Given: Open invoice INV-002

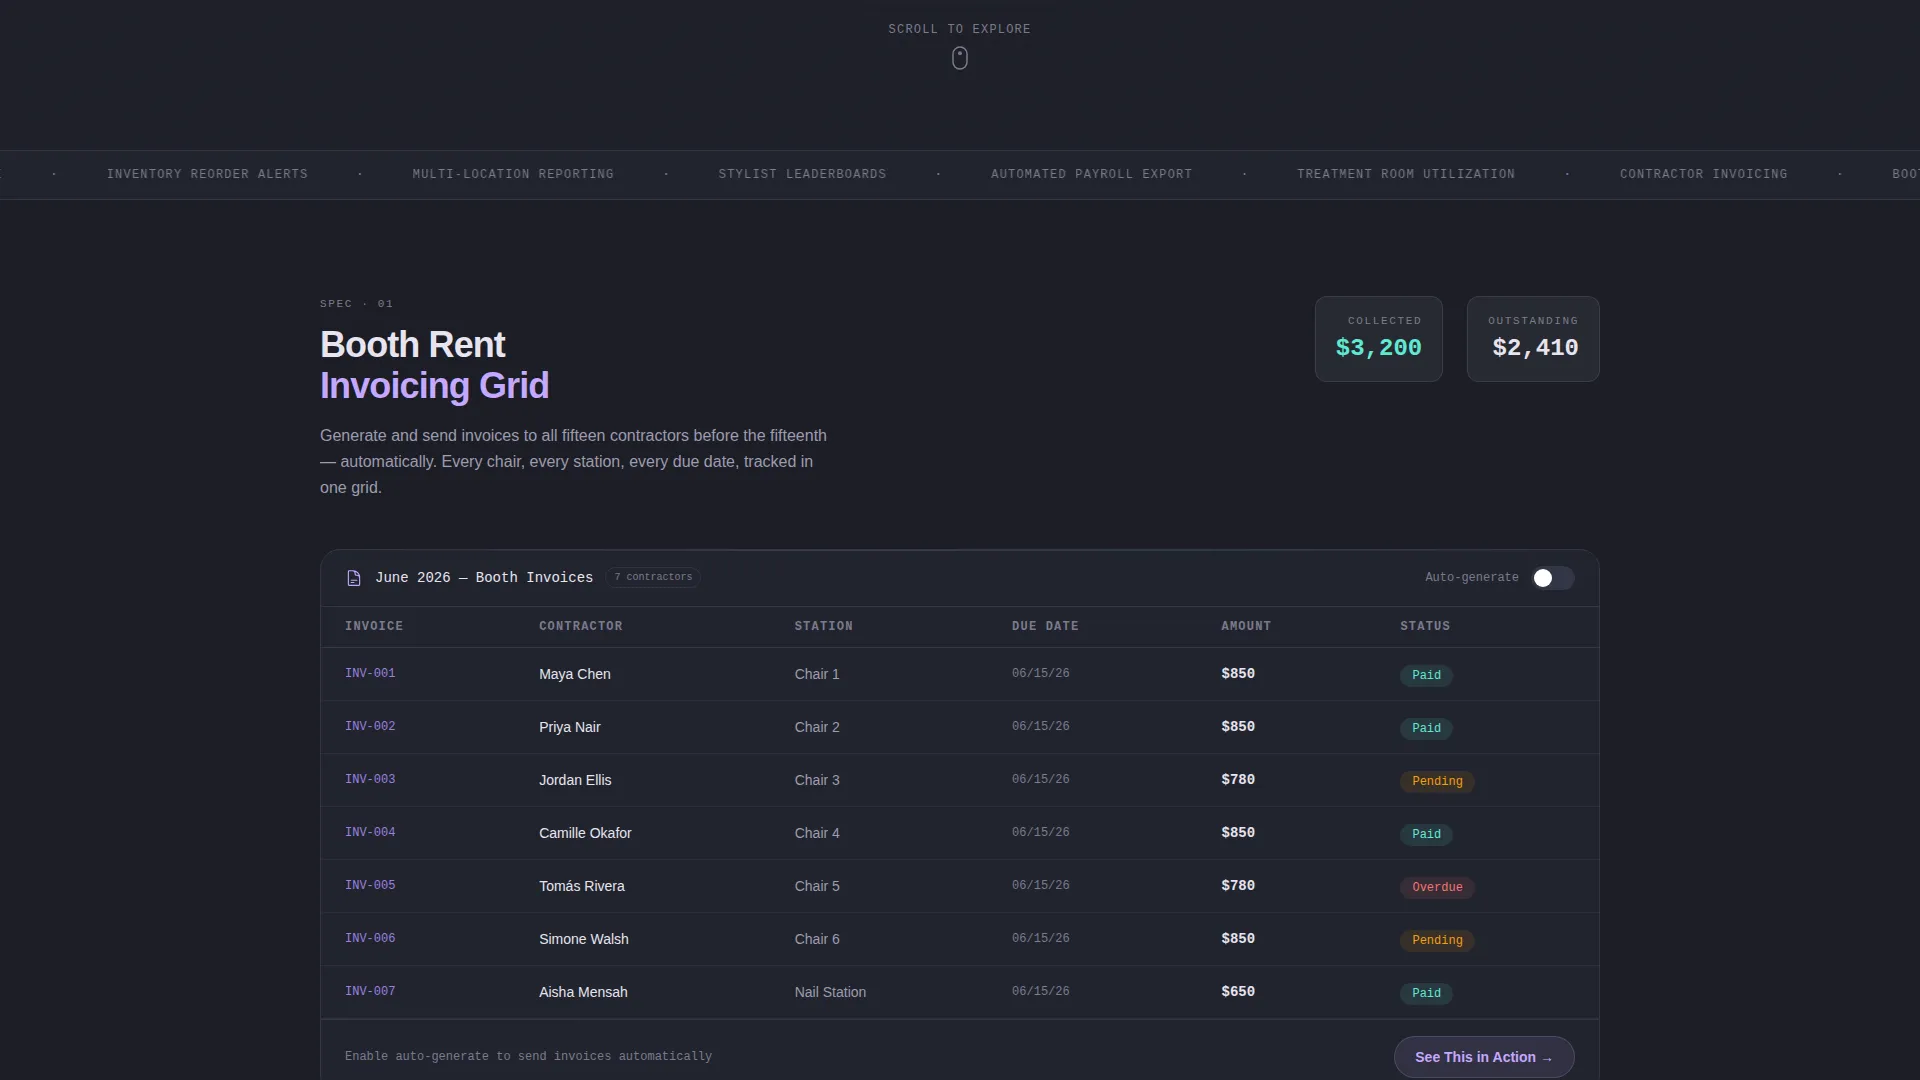Looking at the screenshot, I should tap(370, 726).
